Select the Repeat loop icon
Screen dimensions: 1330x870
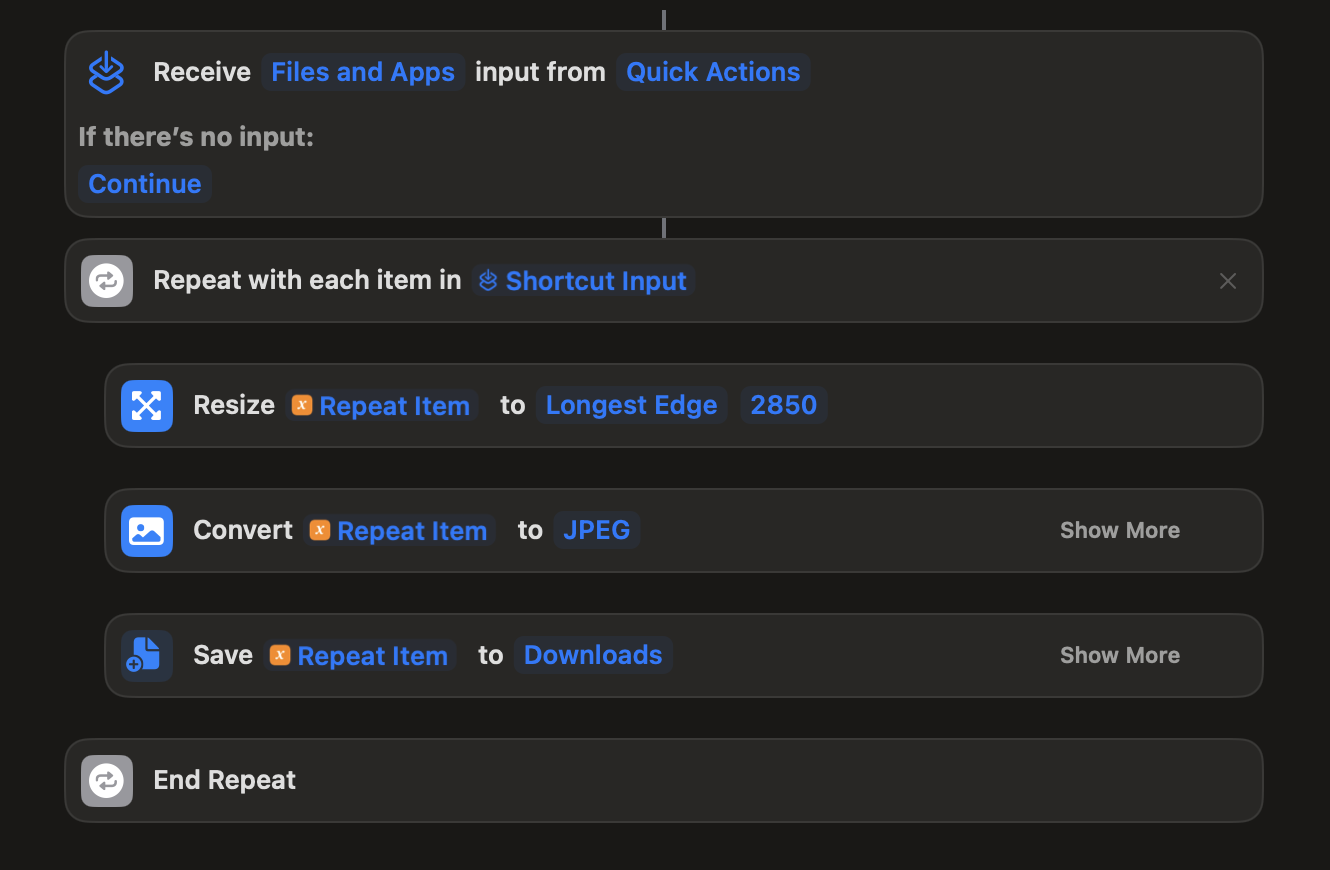106,281
